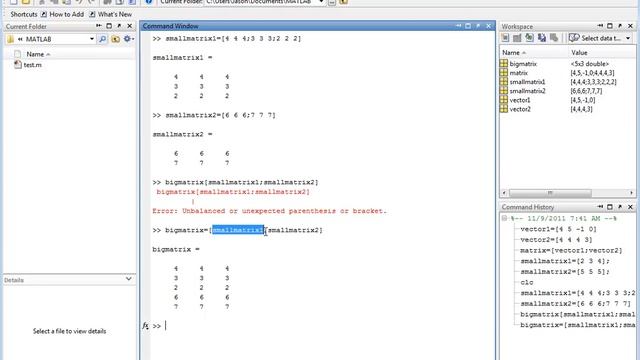The height and width of the screenshot is (360, 640).
Task: Open the search tool in Current Folder
Action: pos(102,39)
